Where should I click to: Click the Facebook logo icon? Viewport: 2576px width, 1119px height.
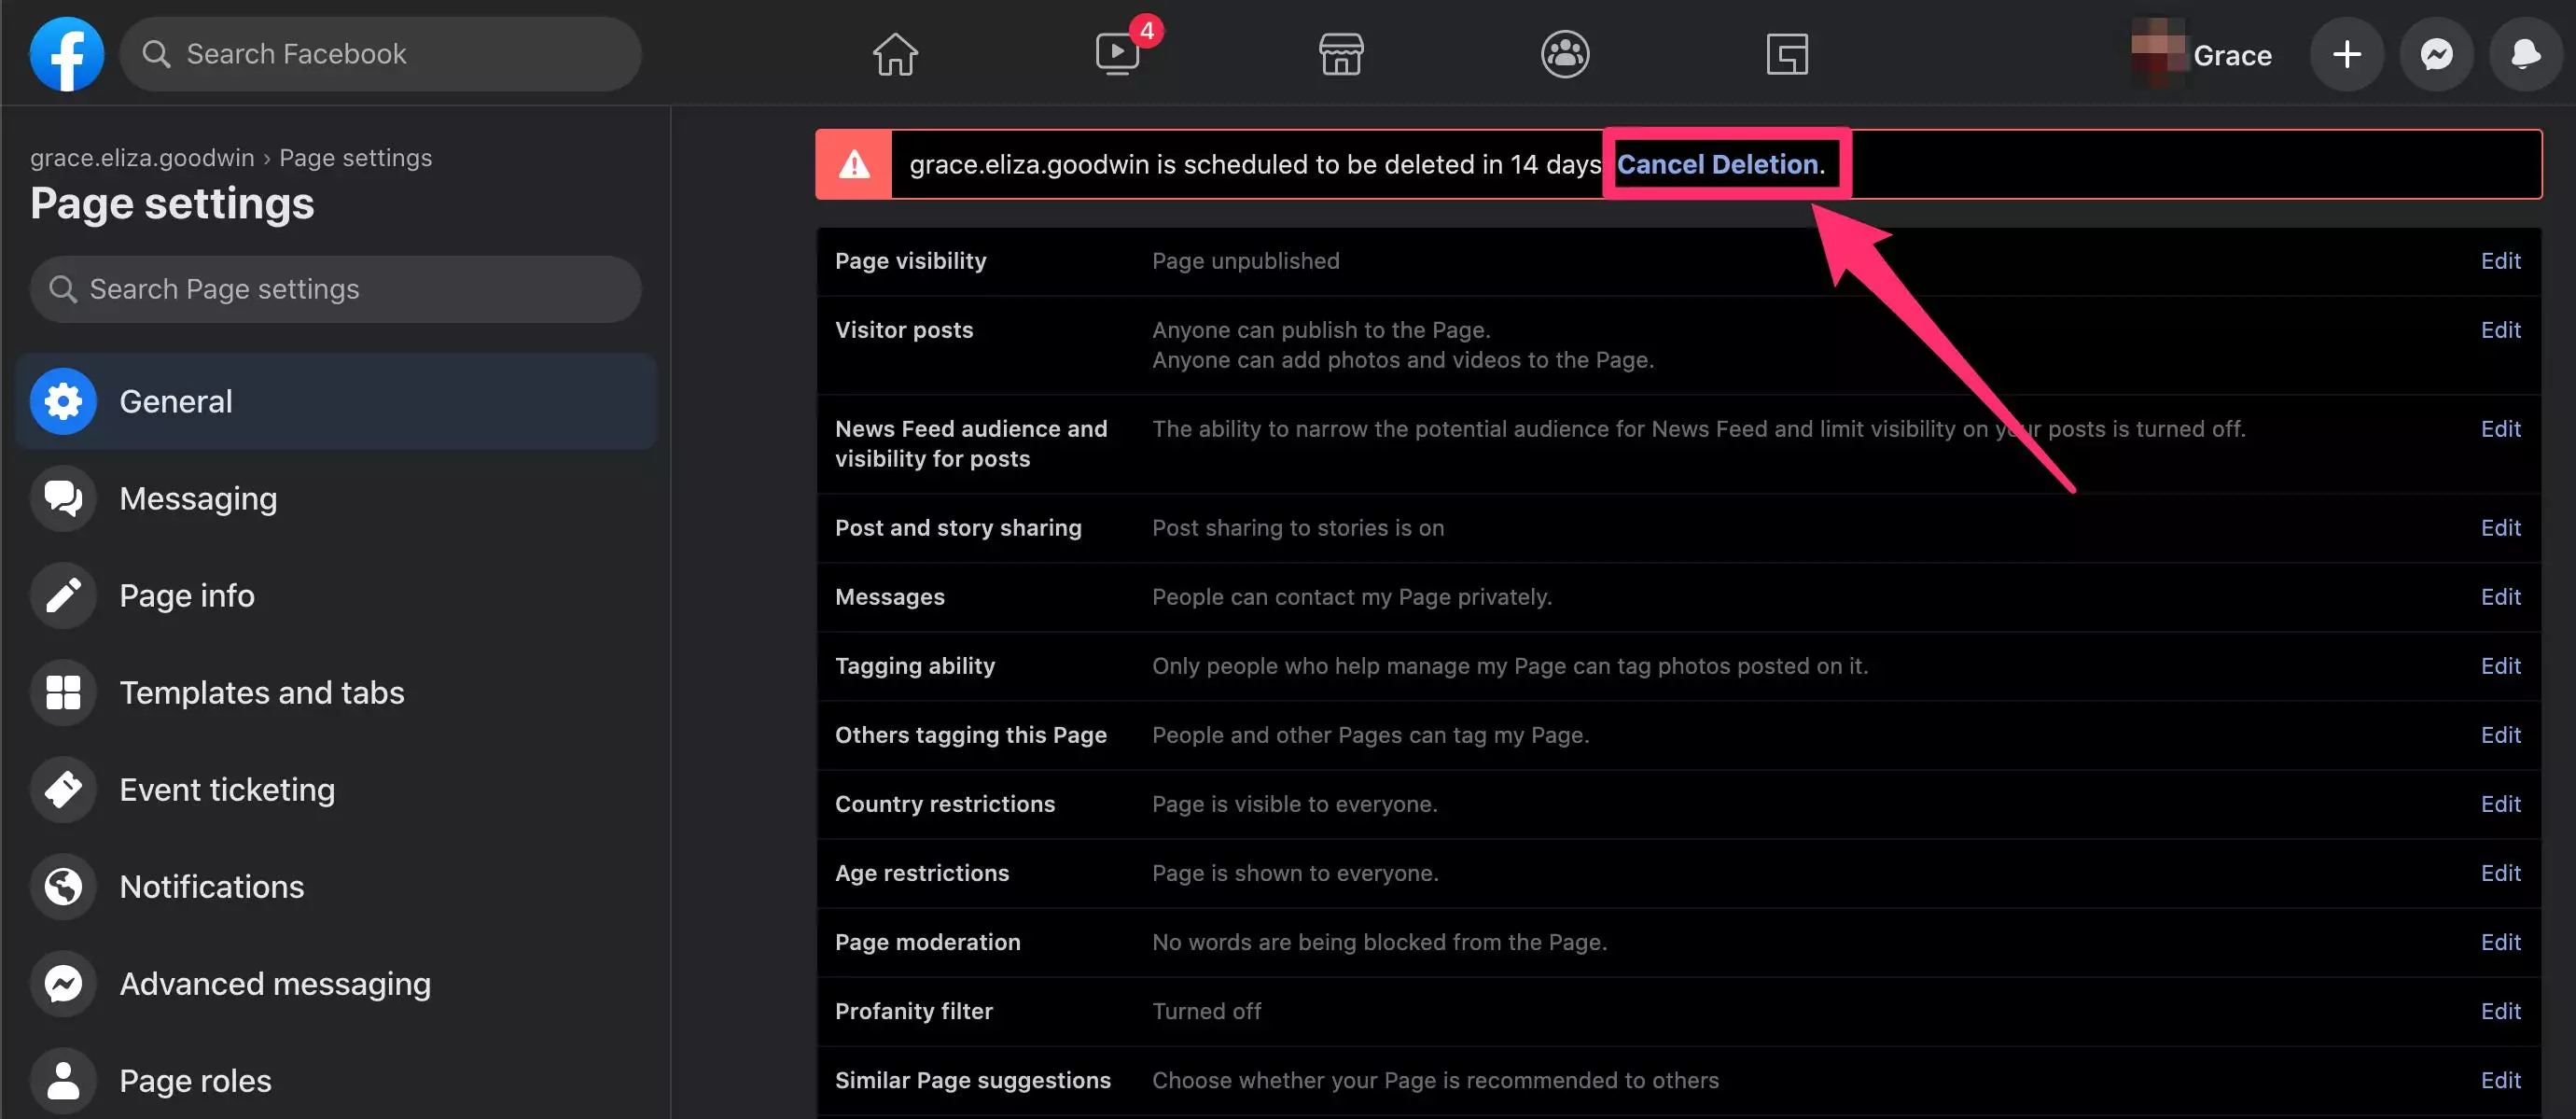(x=66, y=54)
